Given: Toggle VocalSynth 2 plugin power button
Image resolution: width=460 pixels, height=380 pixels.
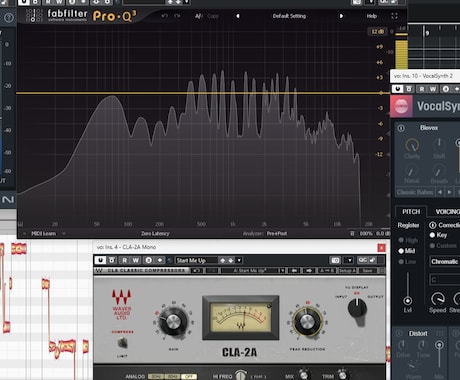Looking at the screenshot, I should tap(397, 89).
